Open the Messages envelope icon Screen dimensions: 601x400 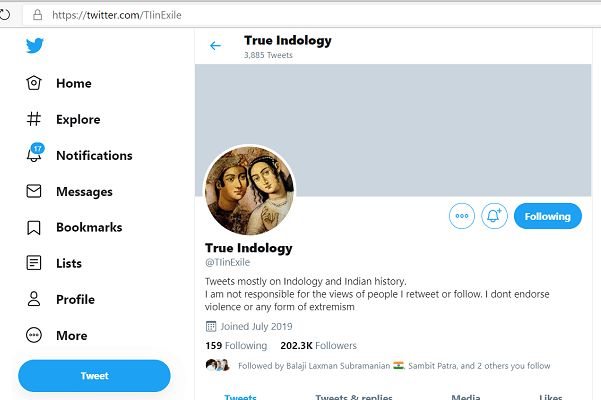tap(34, 191)
